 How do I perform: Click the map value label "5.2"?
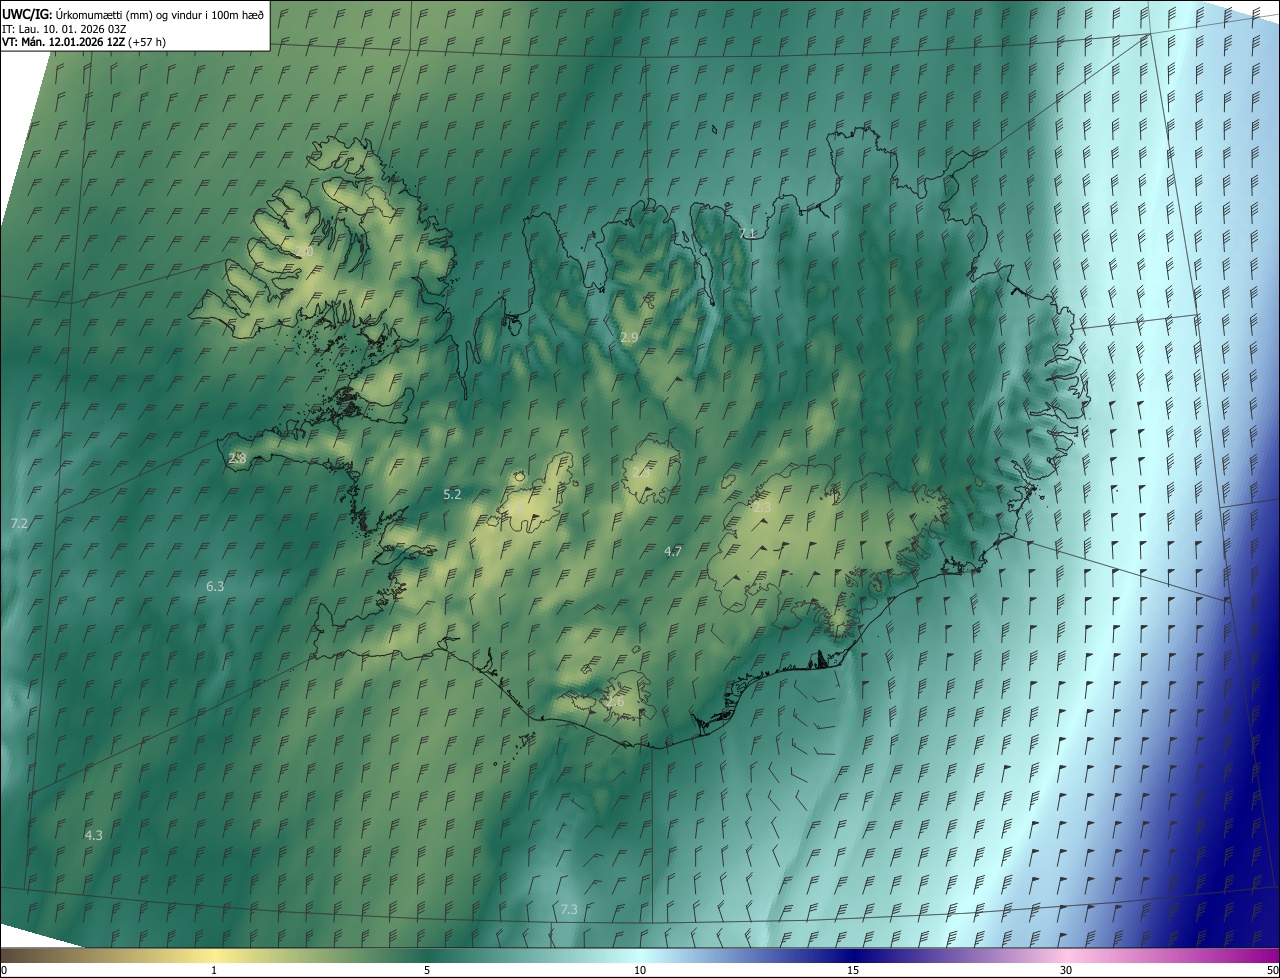tap(452, 494)
